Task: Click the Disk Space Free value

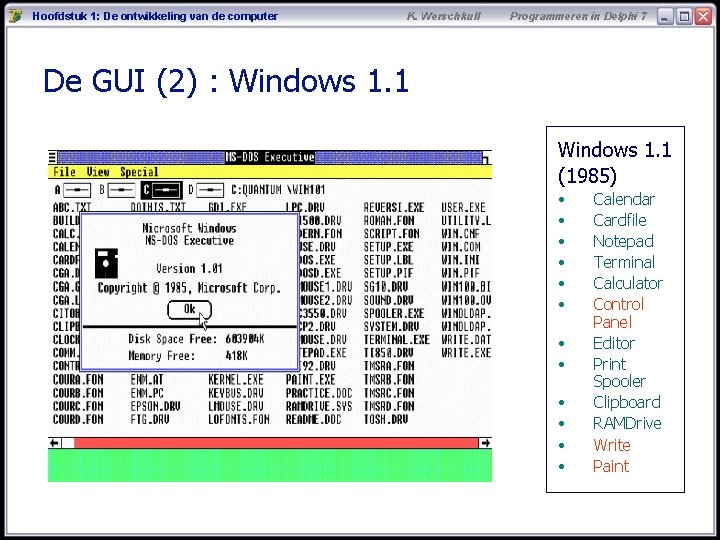Action: pyautogui.click(x=244, y=339)
